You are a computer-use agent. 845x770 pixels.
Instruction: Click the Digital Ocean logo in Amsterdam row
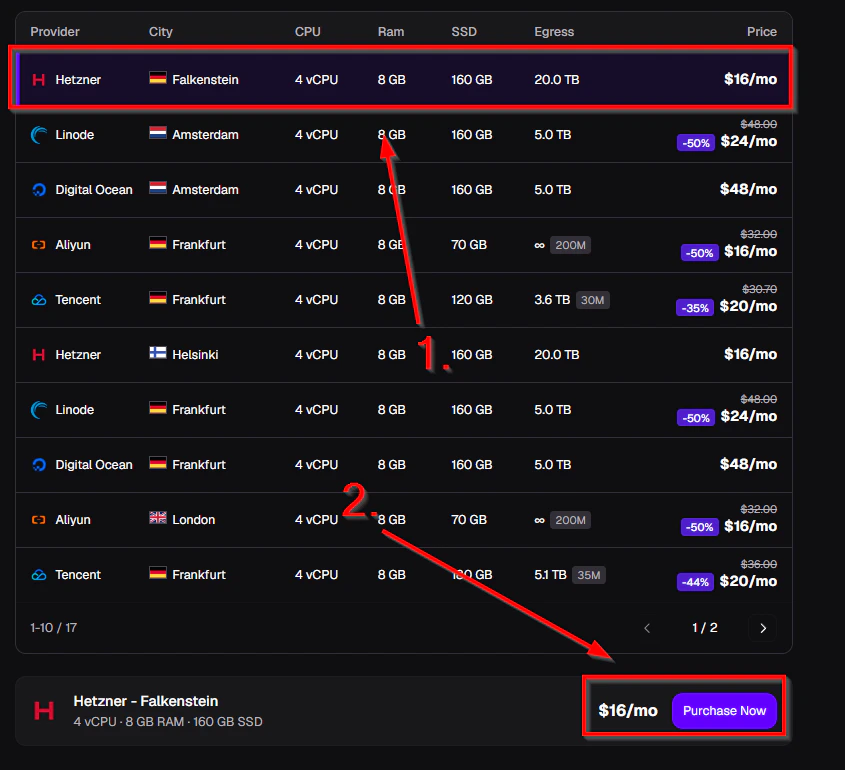[x=39, y=190]
